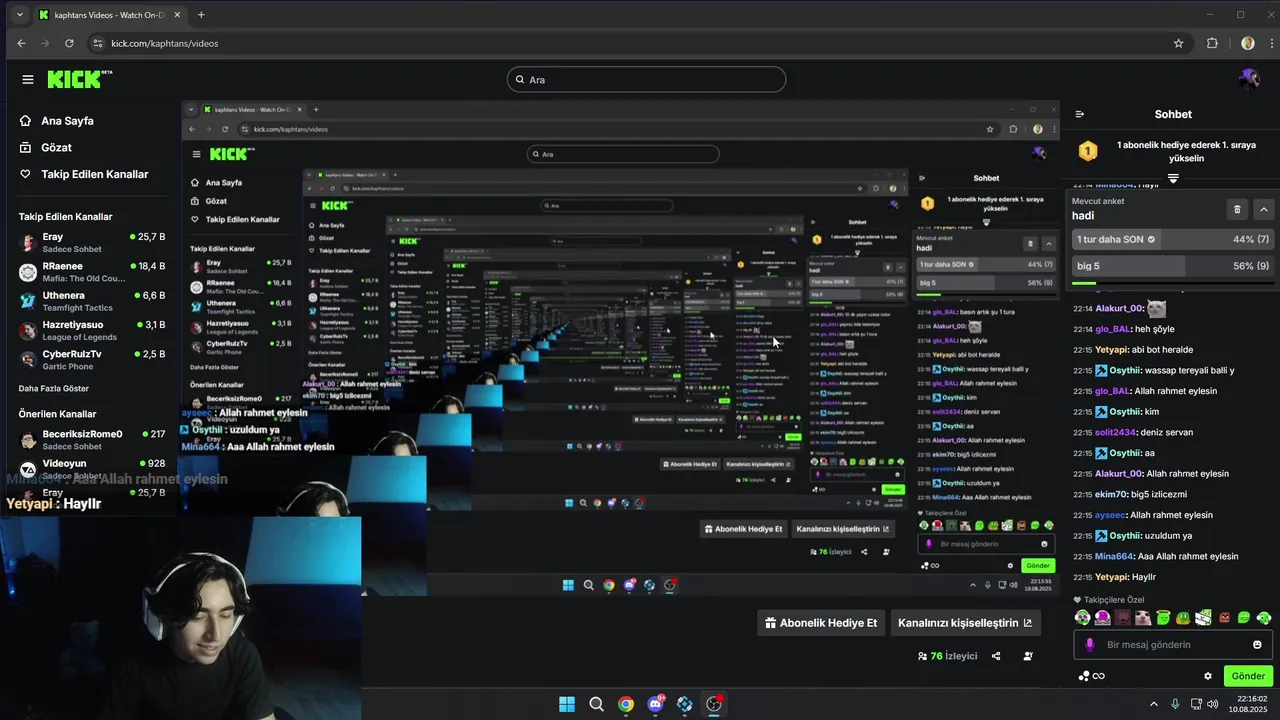Click solit2434 username in chat
This screenshot has height=720, width=1280.
pos(1115,432)
